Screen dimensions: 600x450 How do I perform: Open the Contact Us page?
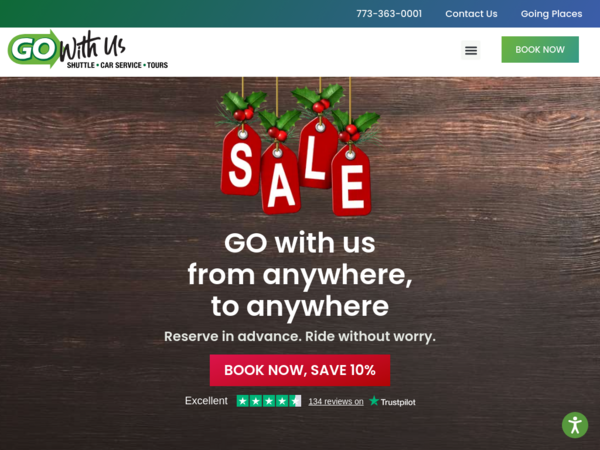pyautogui.click(x=471, y=14)
